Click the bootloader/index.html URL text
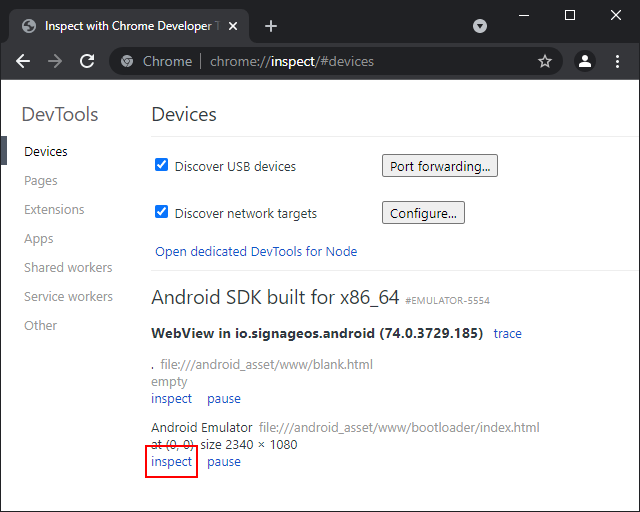 [x=399, y=427]
